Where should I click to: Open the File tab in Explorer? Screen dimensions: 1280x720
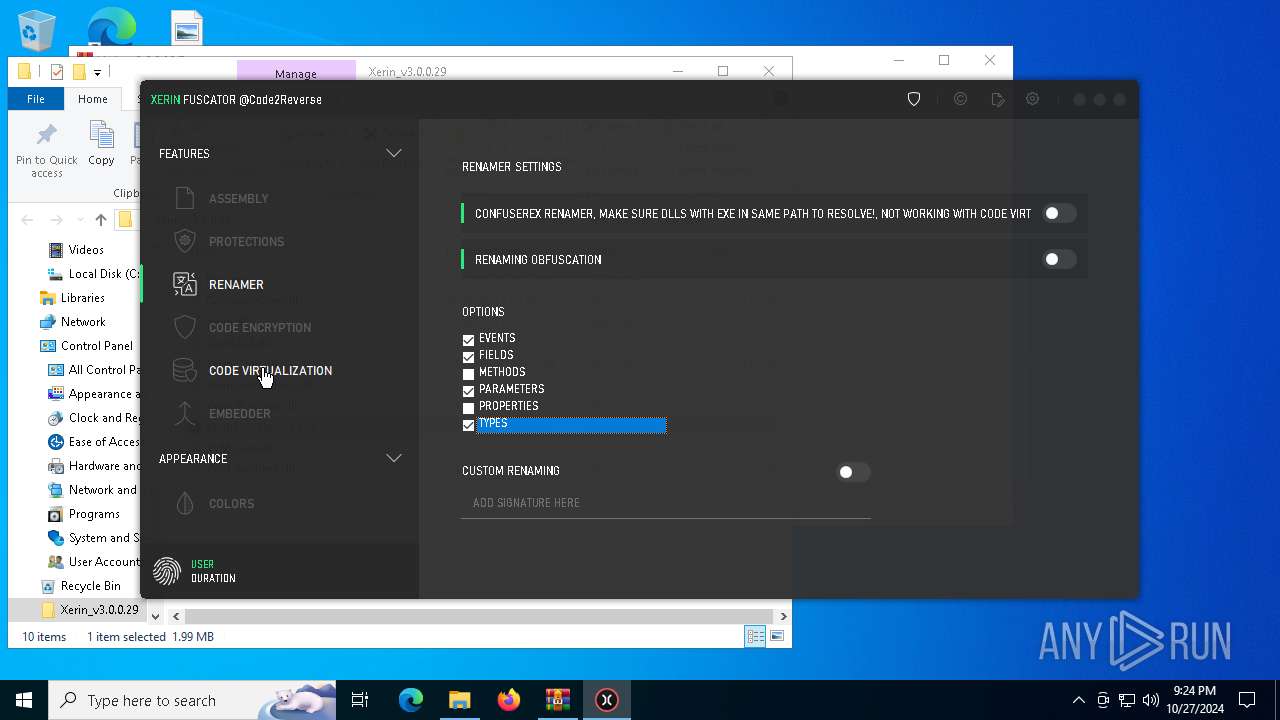[36, 99]
